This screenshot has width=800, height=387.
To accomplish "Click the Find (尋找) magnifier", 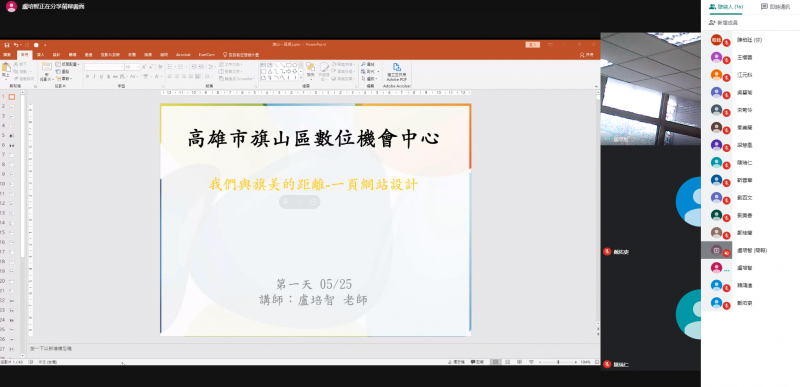I will coord(367,64).
